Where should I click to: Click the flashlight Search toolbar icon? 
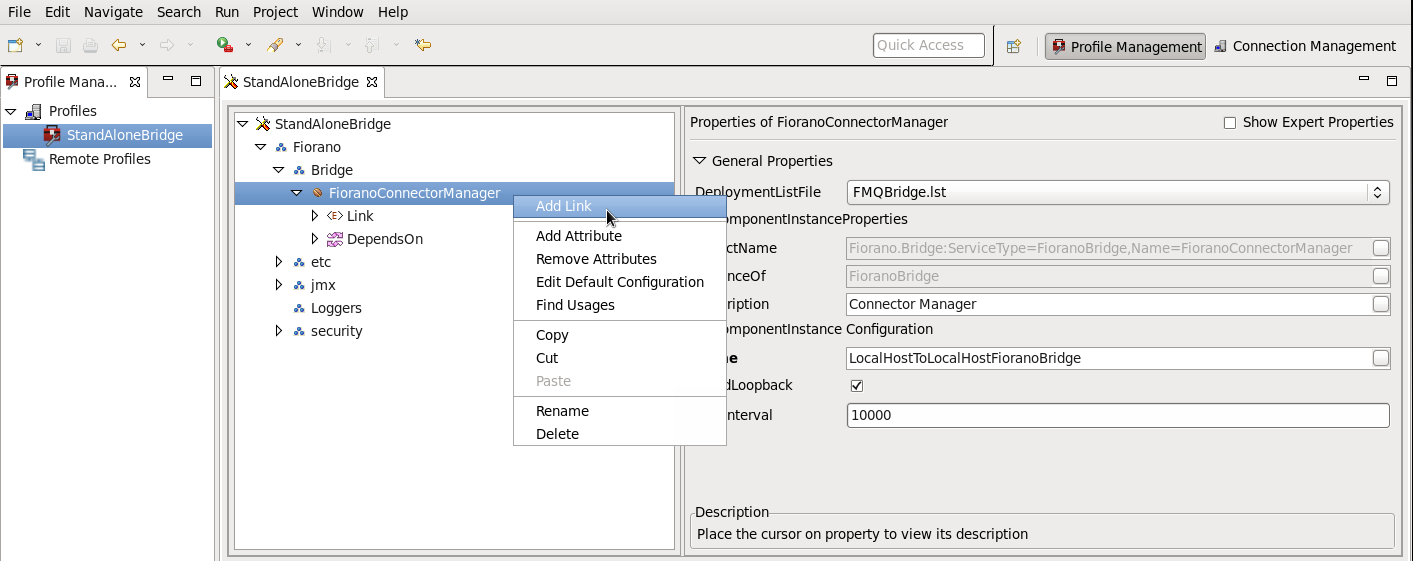tap(275, 45)
